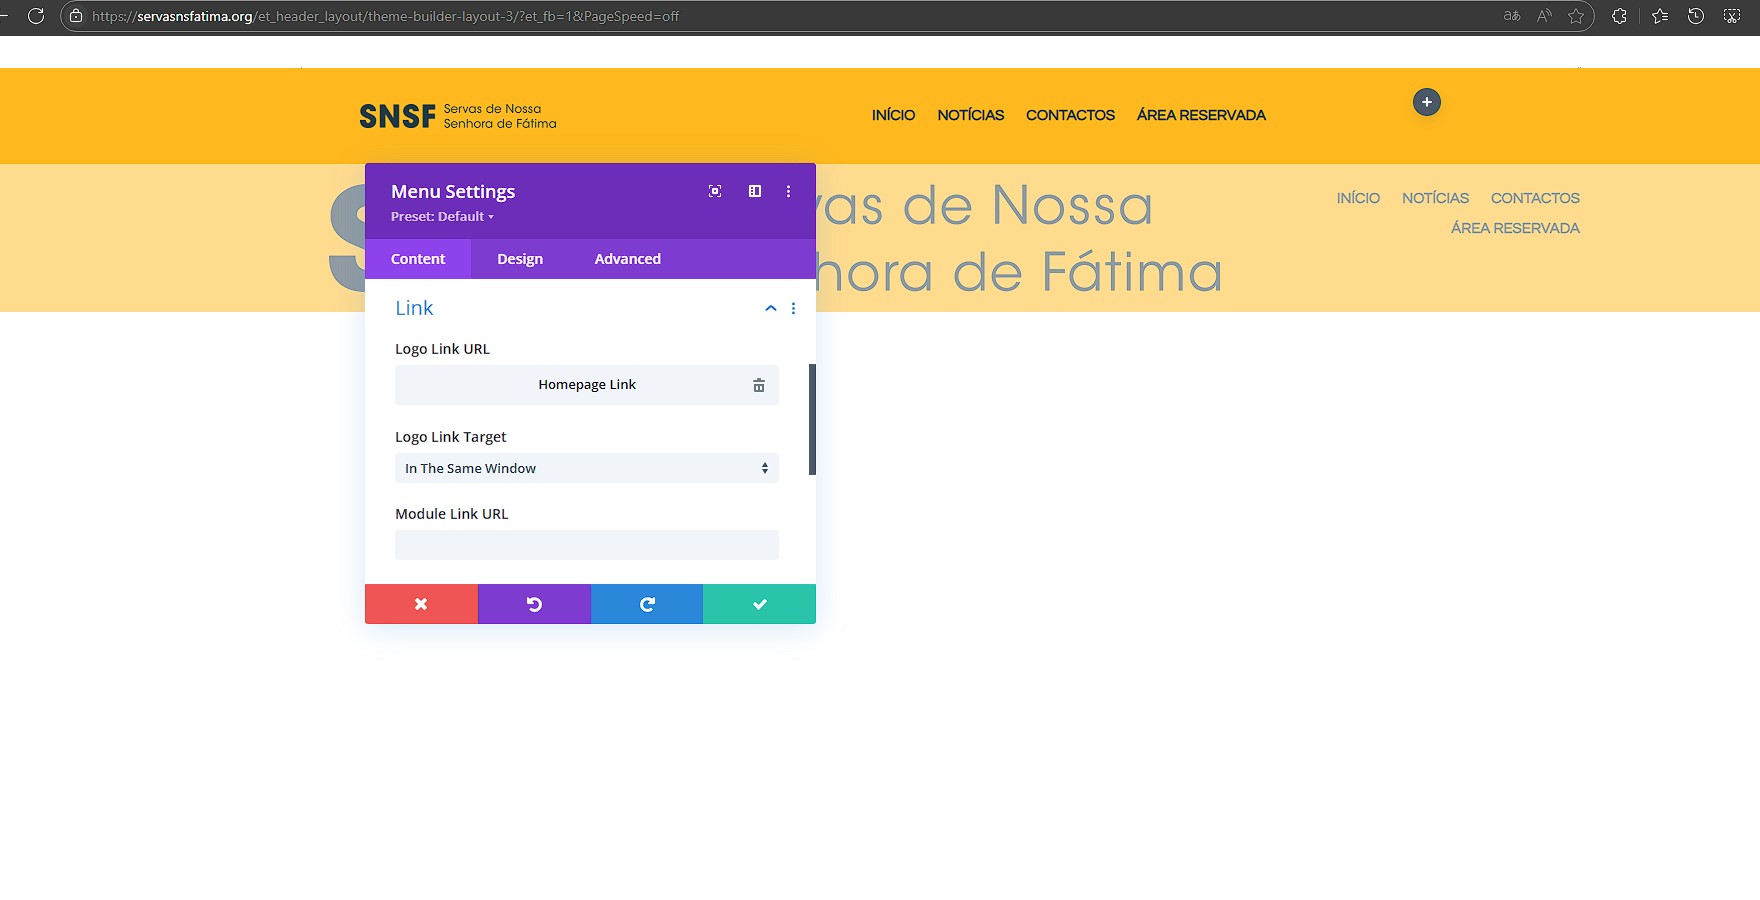Open the favorites list icon
The image size is (1760, 900).
(1660, 16)
